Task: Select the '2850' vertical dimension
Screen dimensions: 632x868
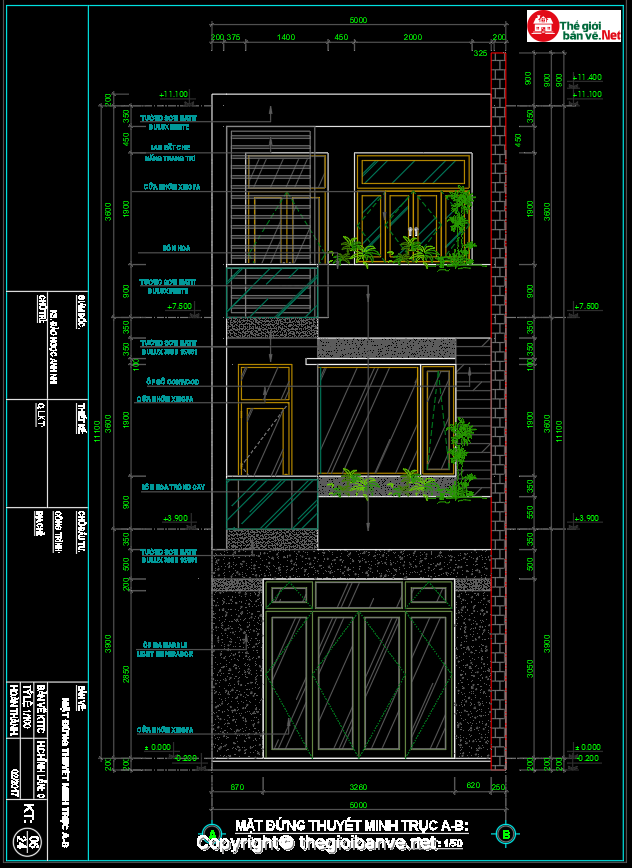Action: (126, 674)
